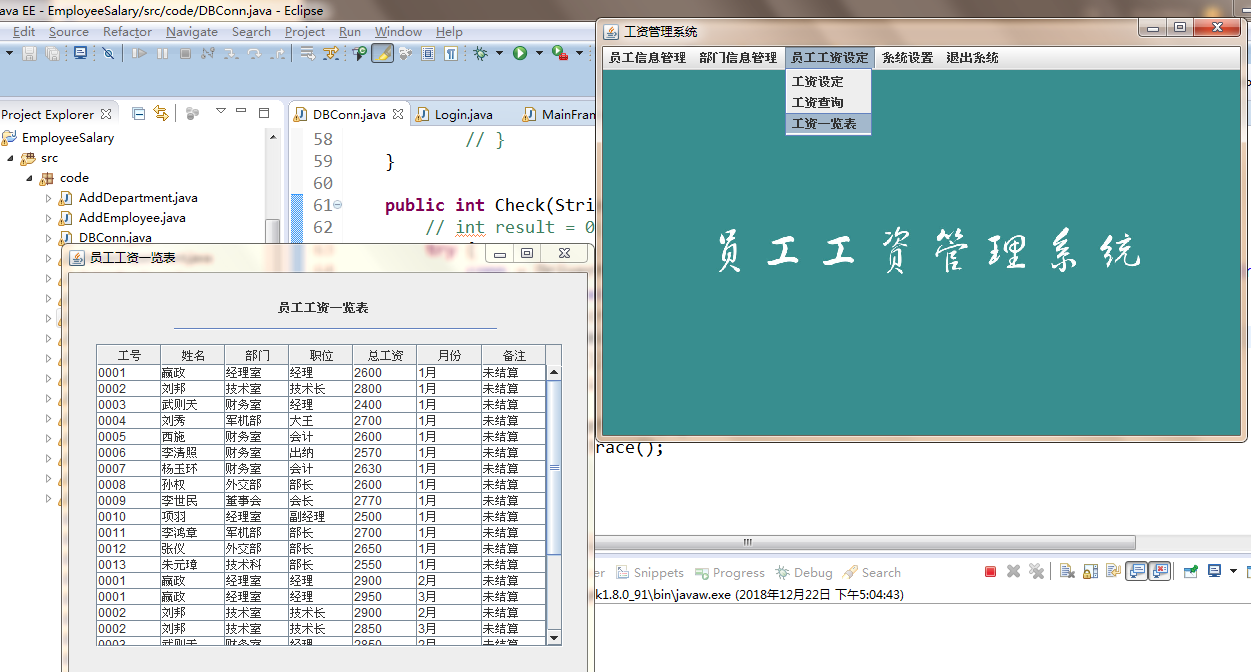Screen dimensions: 1251x672
Task: Click the Run Last Tool (coverage) icon
Action: pos(560,53)
